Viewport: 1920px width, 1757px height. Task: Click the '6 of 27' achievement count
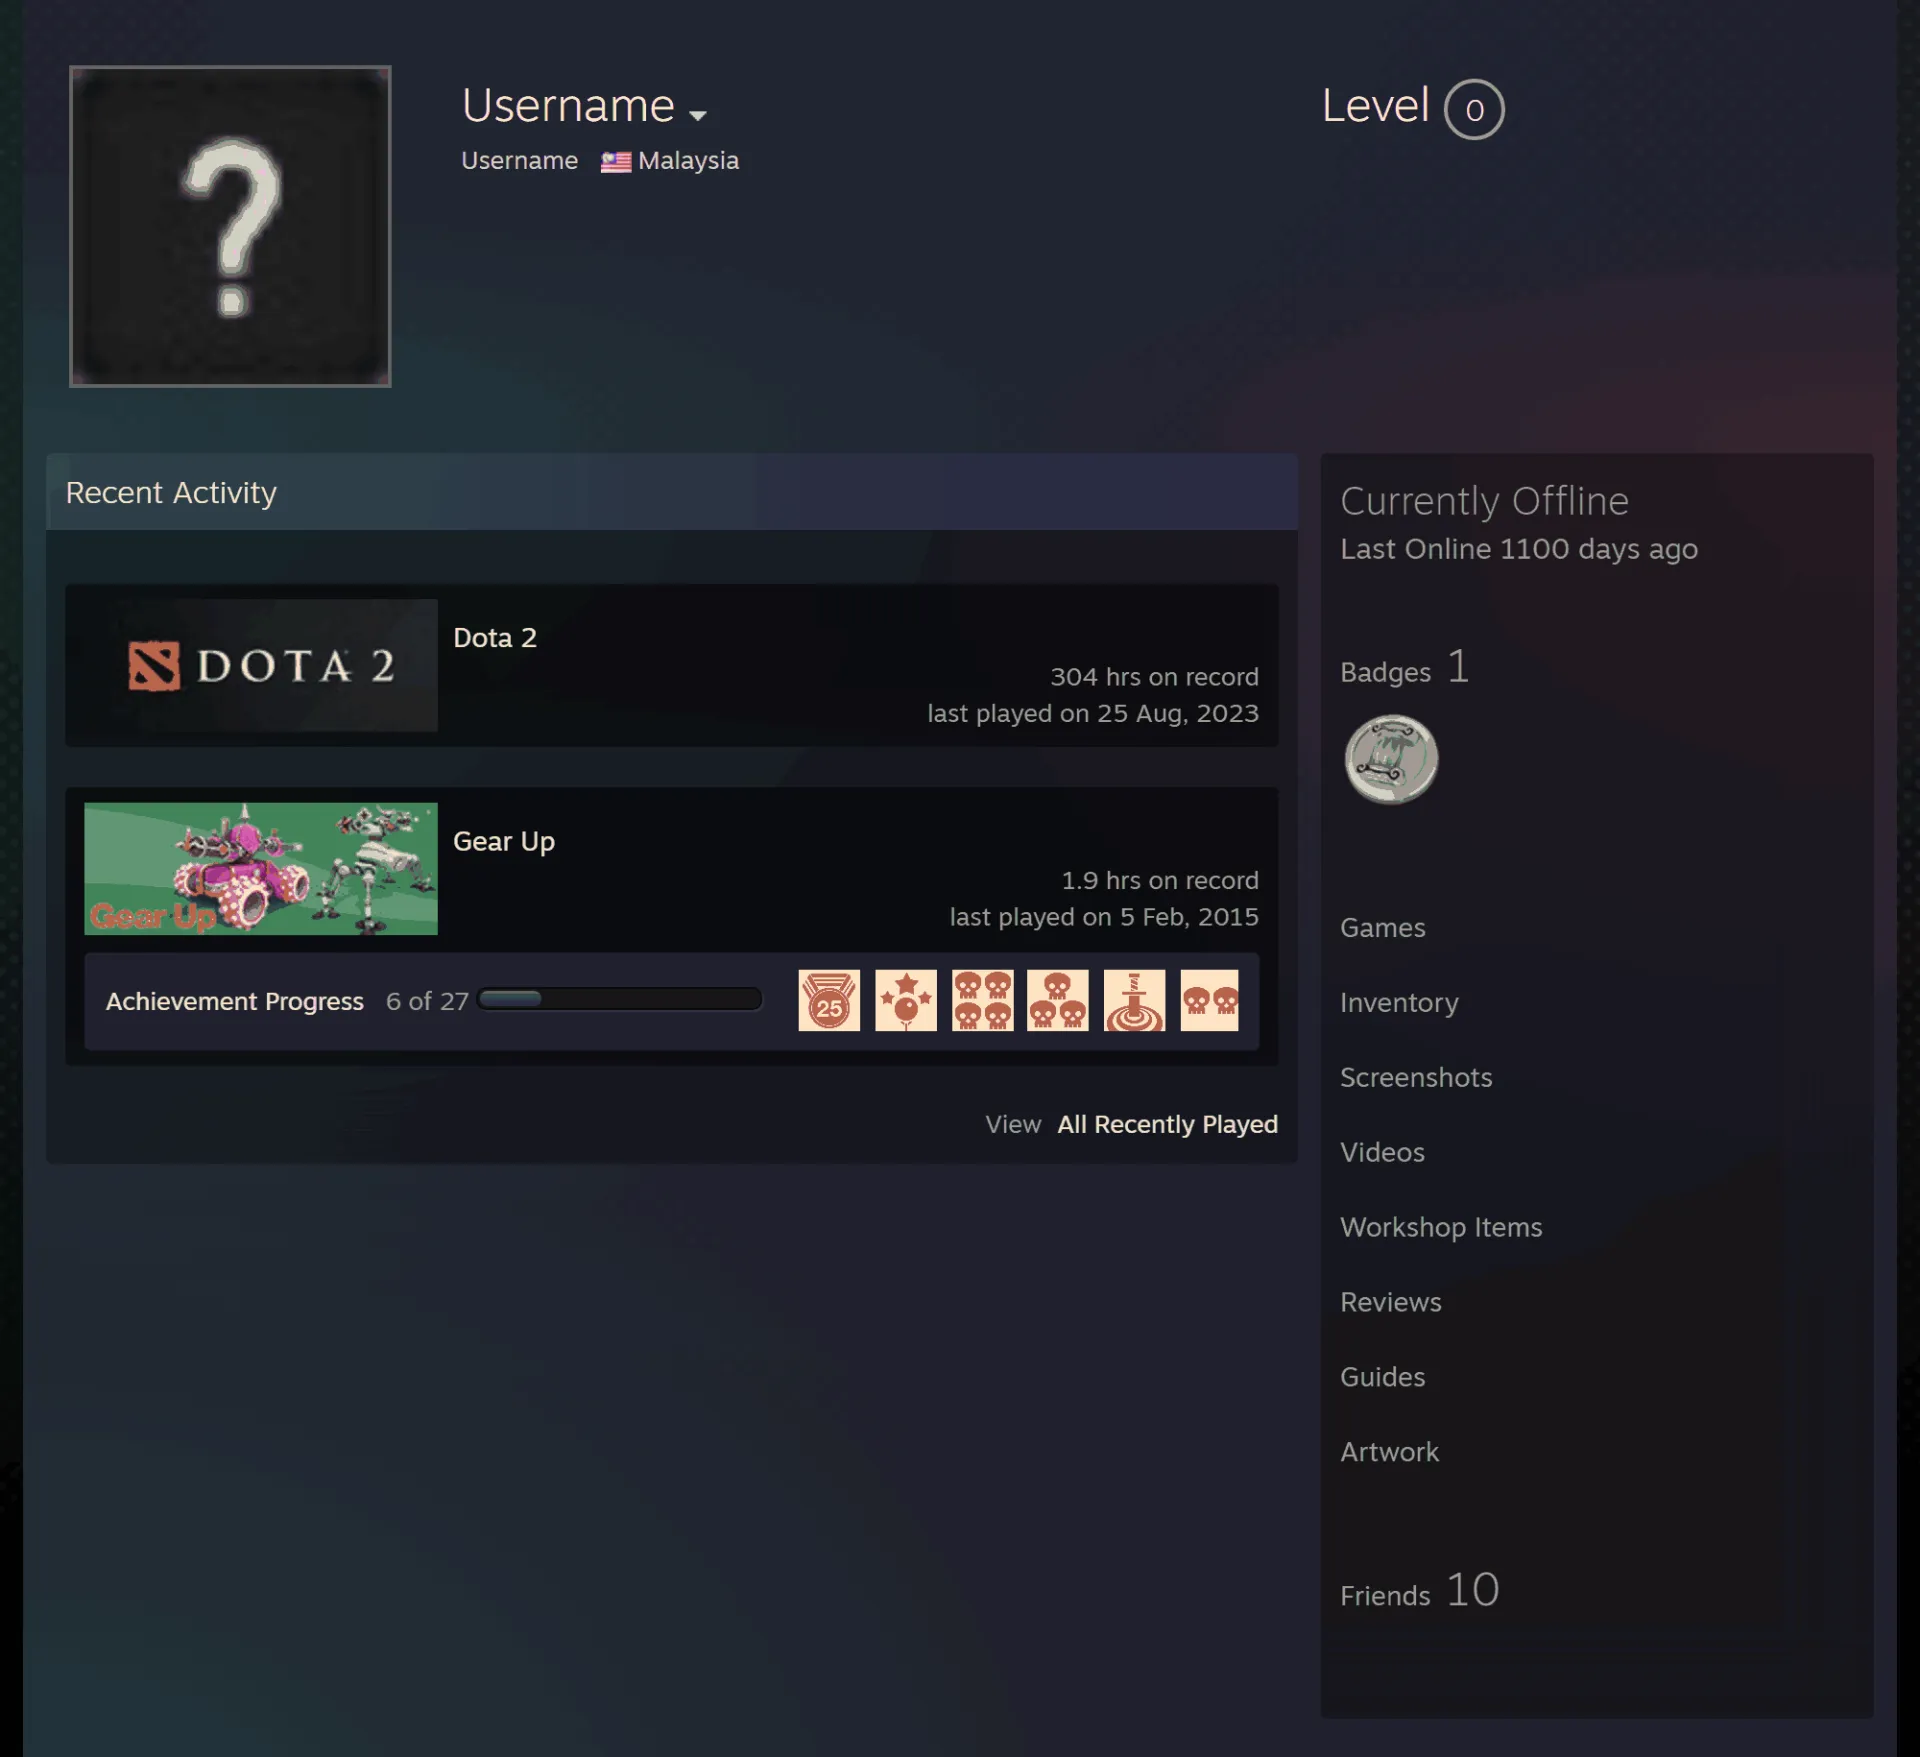coord(427,1001)
